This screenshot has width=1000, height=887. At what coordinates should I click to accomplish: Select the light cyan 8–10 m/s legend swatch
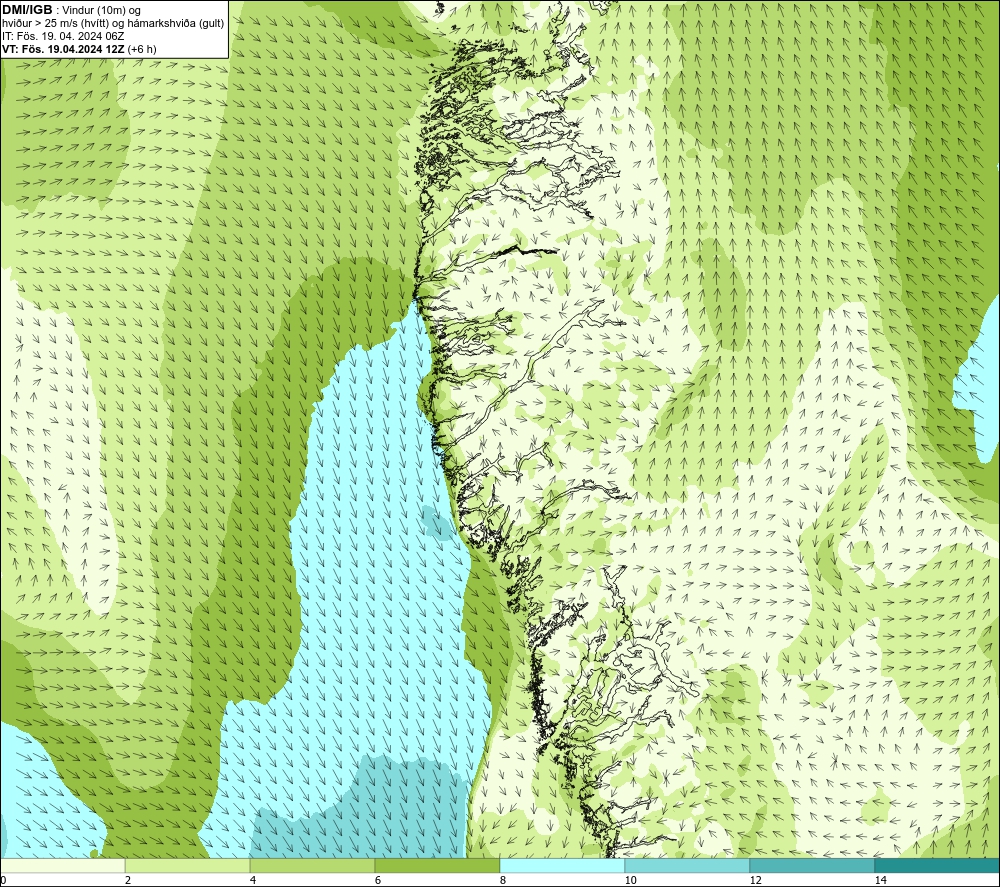562,865
